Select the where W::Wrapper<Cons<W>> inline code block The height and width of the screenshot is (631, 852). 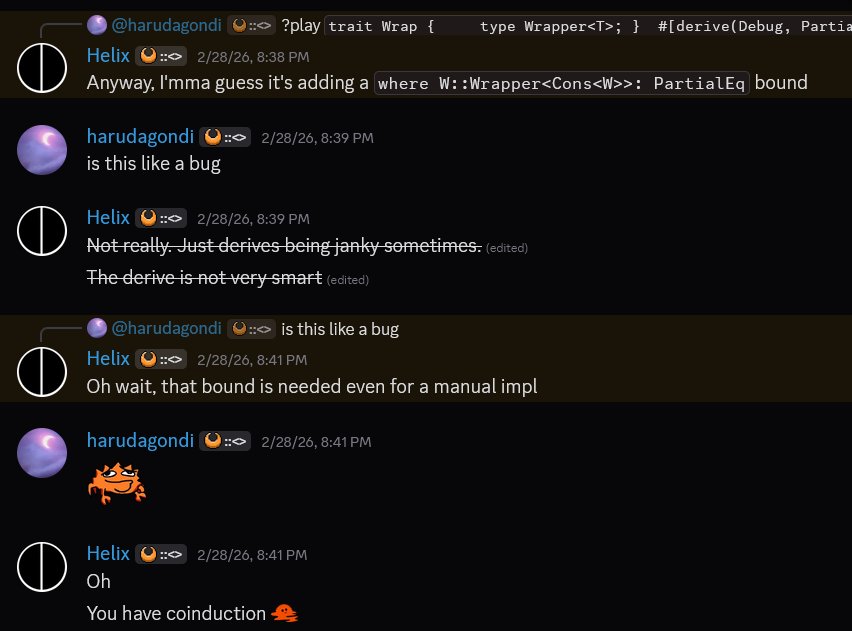click(x=560, y=83)
